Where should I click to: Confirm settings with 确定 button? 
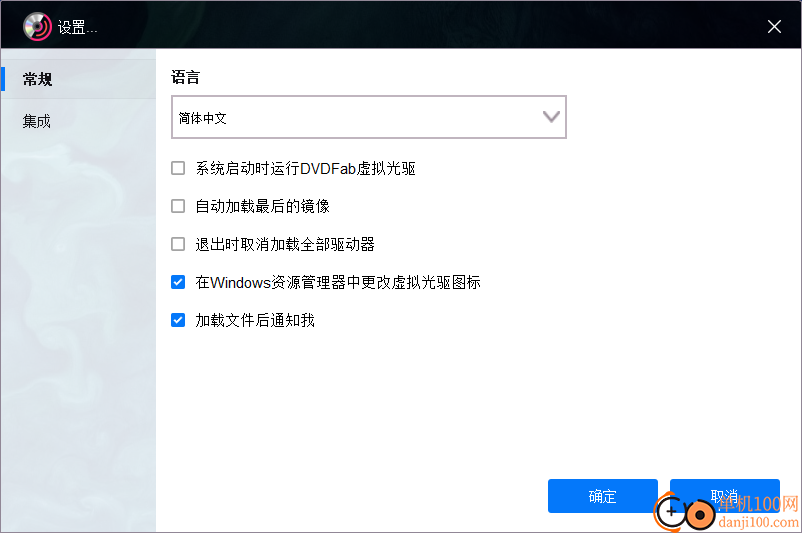tap(603, 496)
